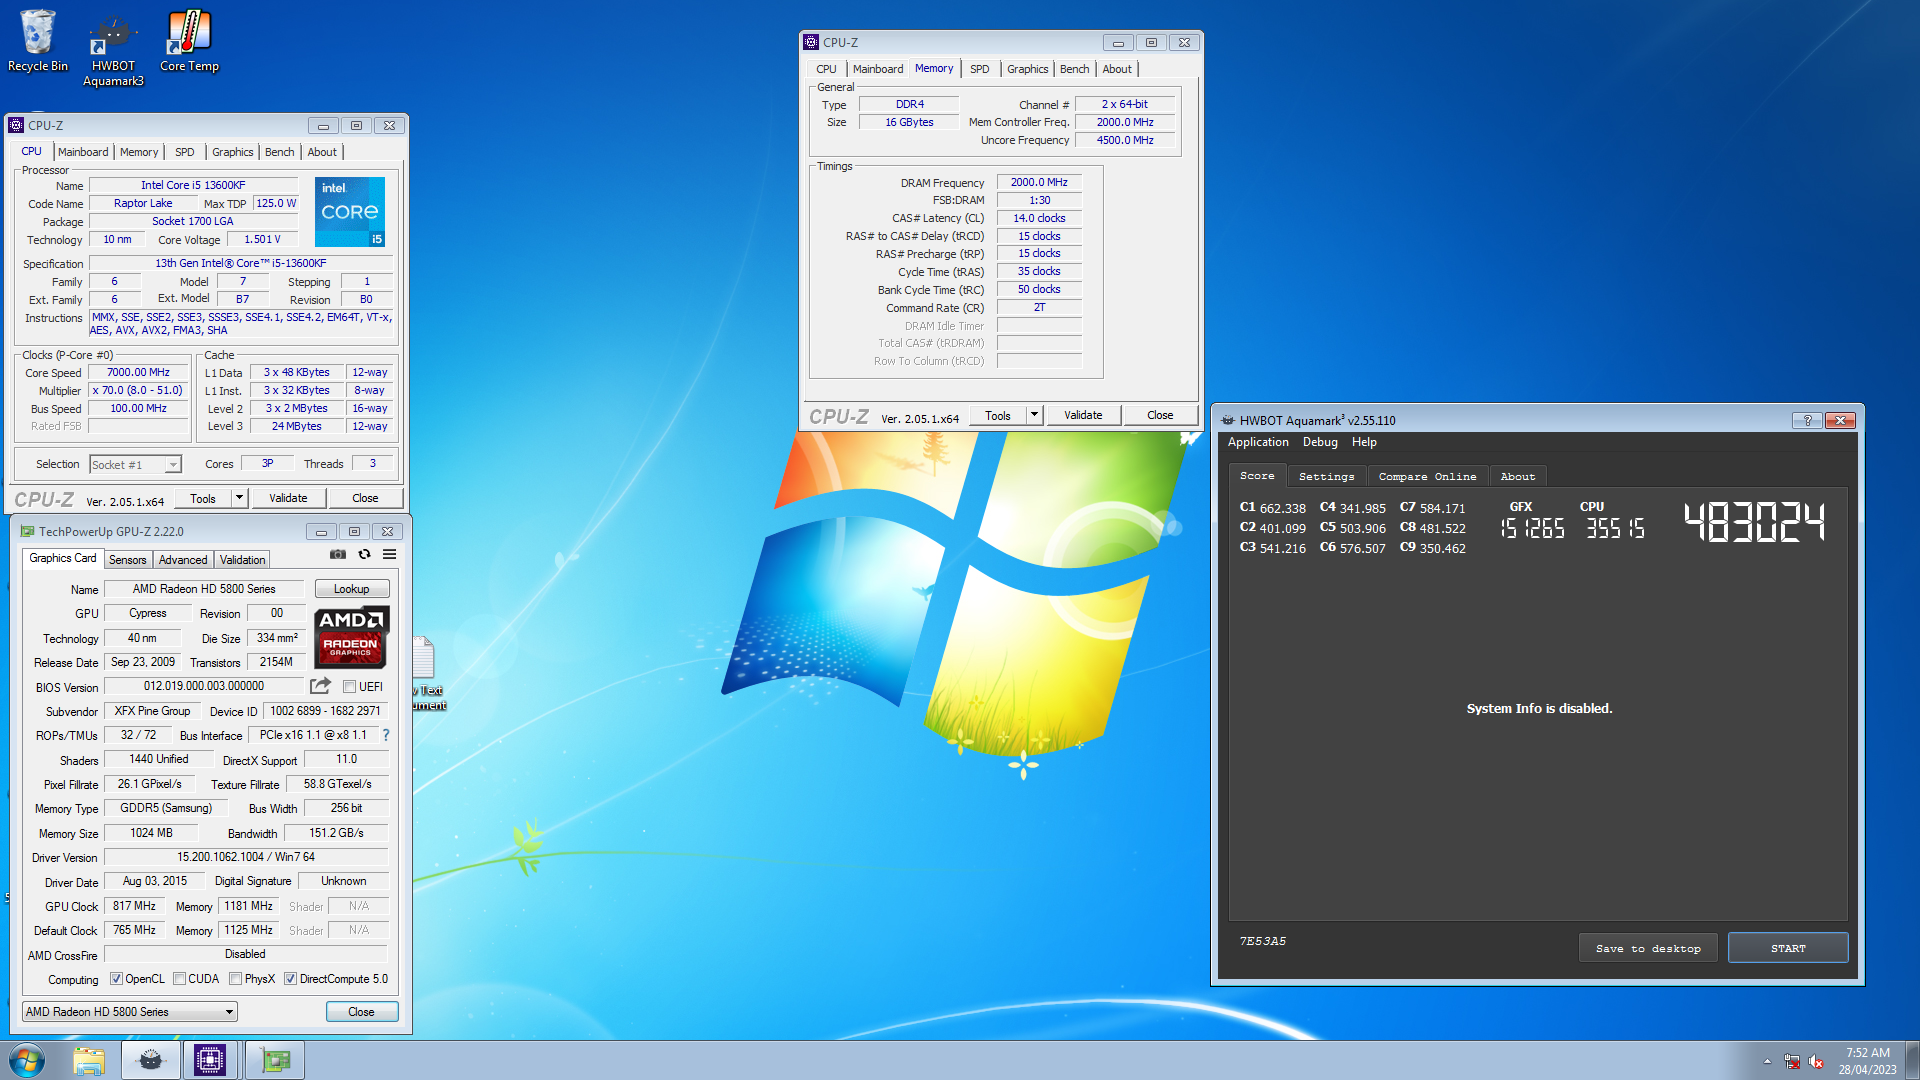Toggle the PhysX checkbox

pyautogui.click(x=235, y=979)
